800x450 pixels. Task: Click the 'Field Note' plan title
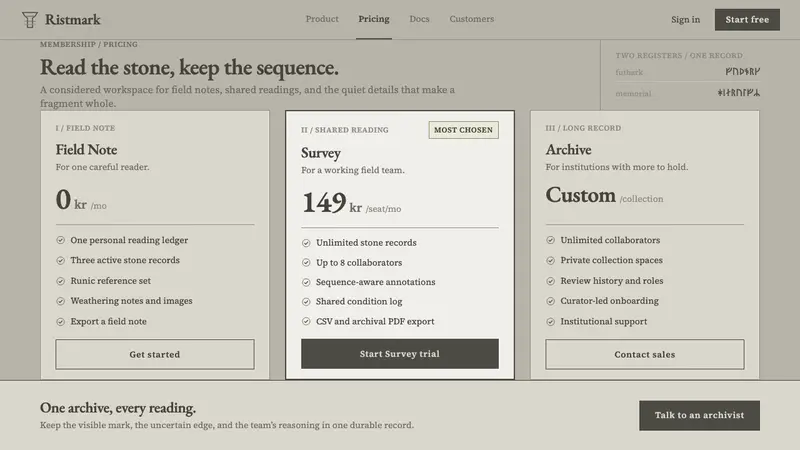click(x=86, y=149)
